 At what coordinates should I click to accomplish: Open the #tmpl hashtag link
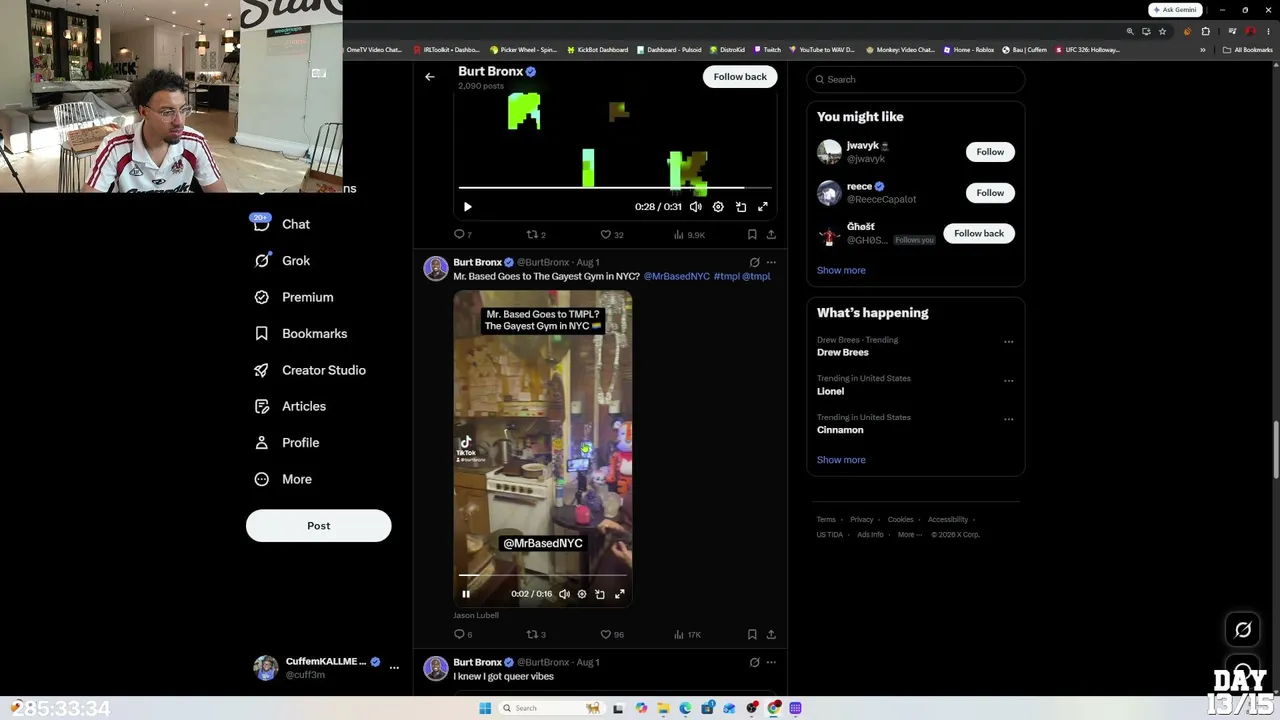click(727, 276)
